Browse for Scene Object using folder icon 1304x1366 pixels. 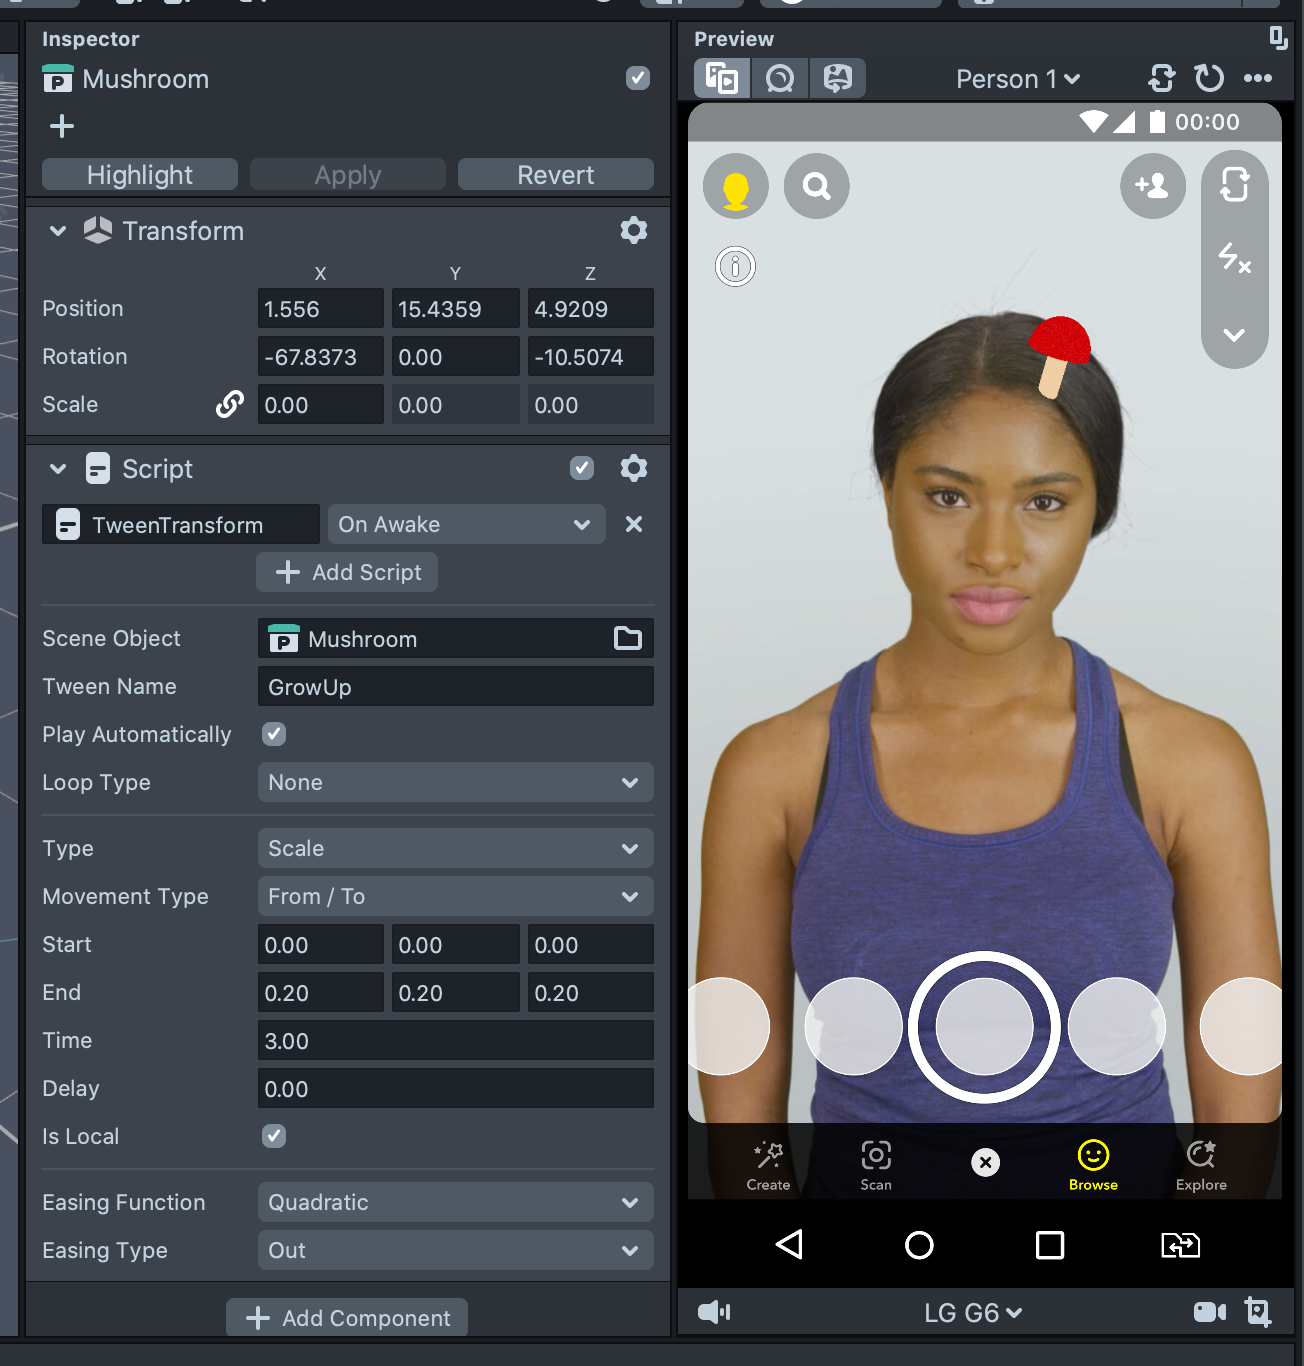pos(627,639)
